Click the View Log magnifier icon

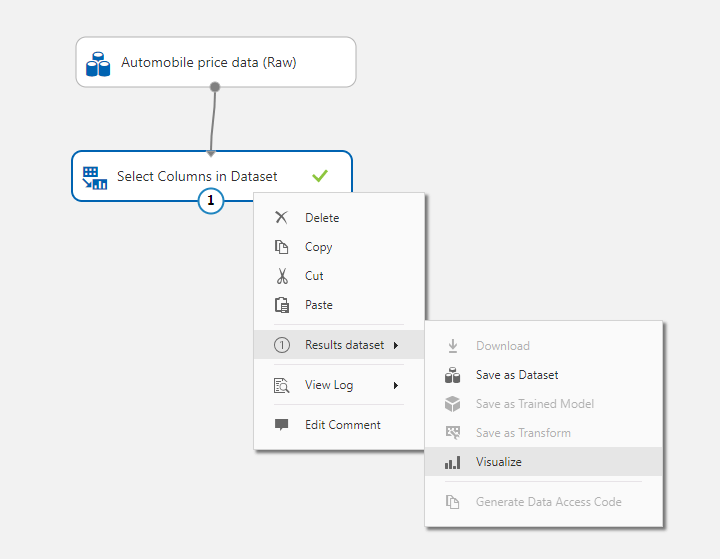(281, 385)
